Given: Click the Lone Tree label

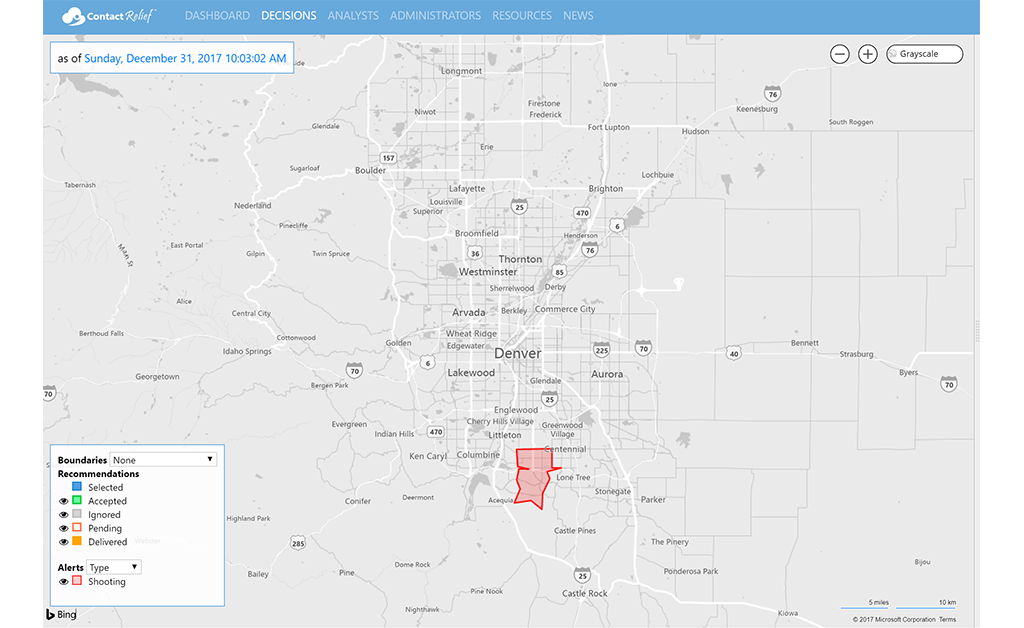Looking at the screenshot, I should (x=573, y=477).
